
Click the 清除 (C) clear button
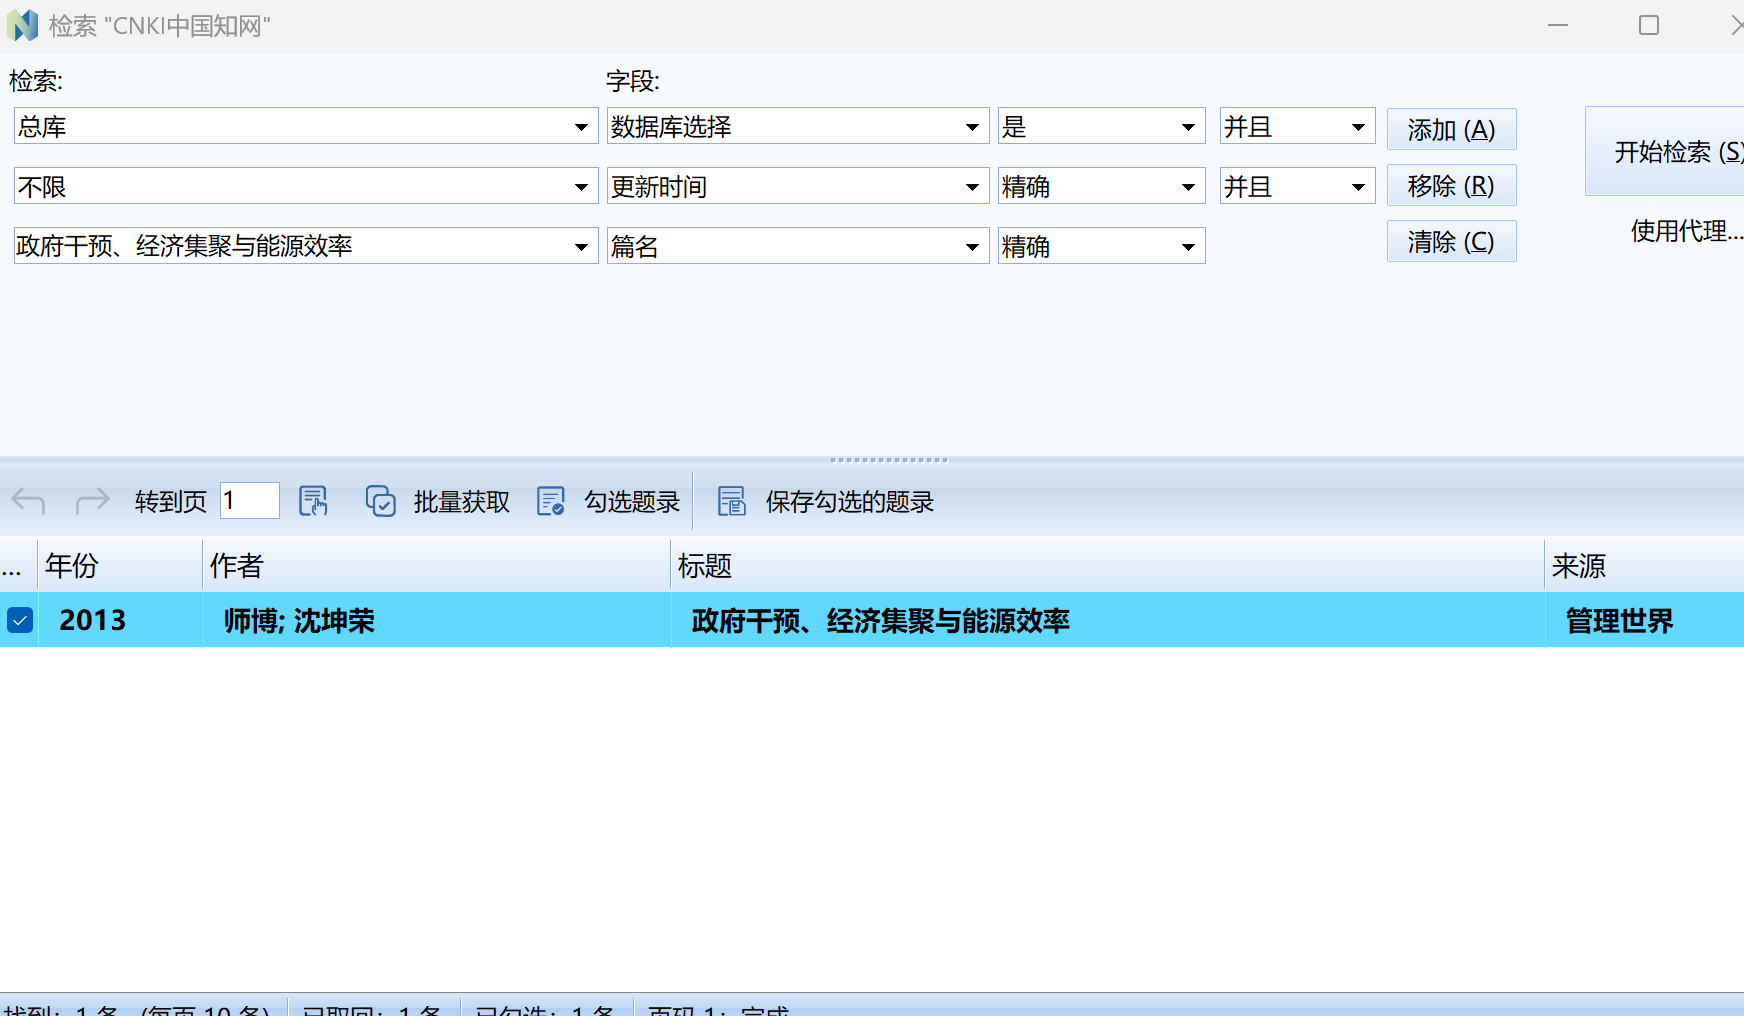coord(1451,241)
